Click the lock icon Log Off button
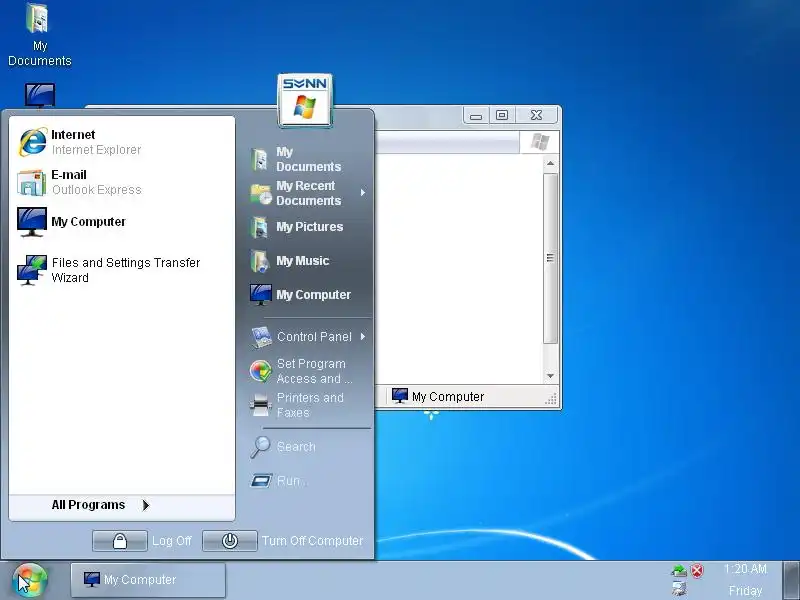Viewport: 800px width, 600px height. [120, 541]
